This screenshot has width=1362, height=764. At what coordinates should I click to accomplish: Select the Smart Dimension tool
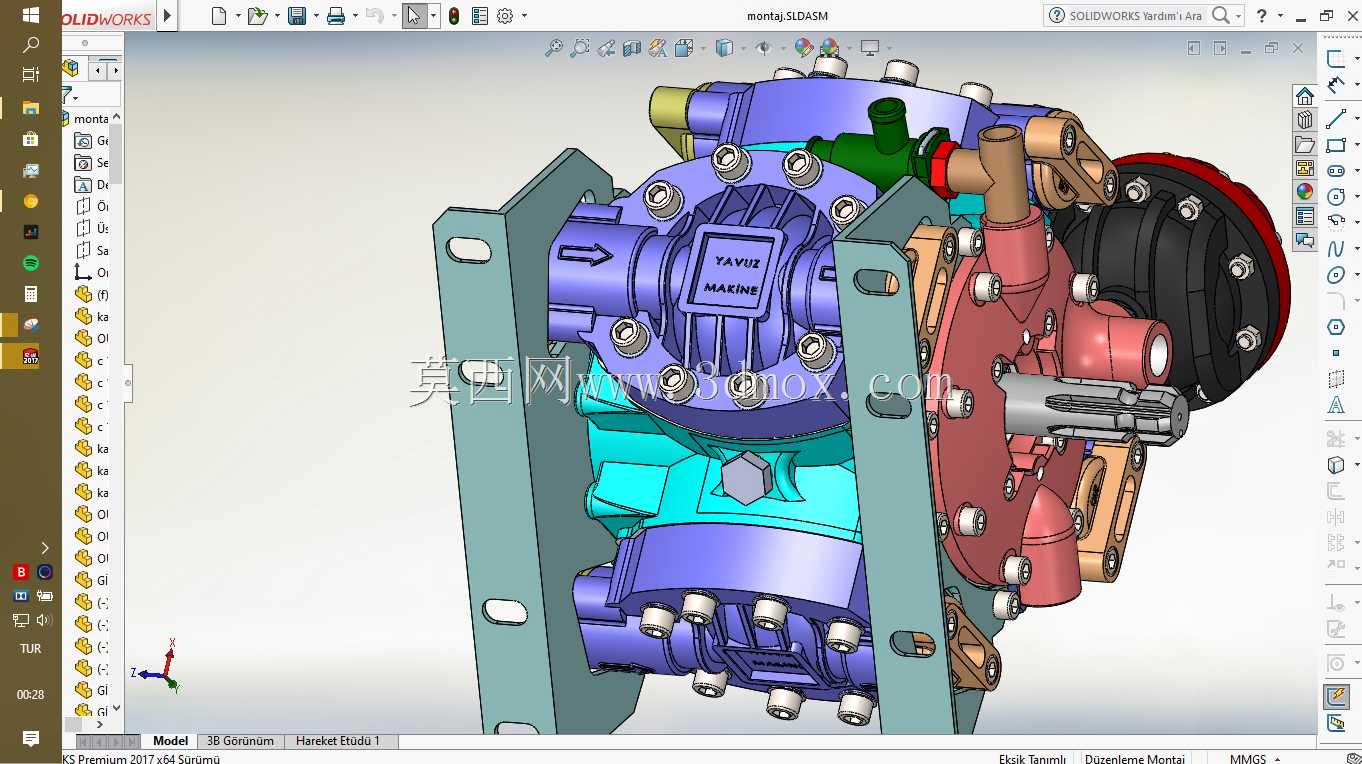[1336, 86]
